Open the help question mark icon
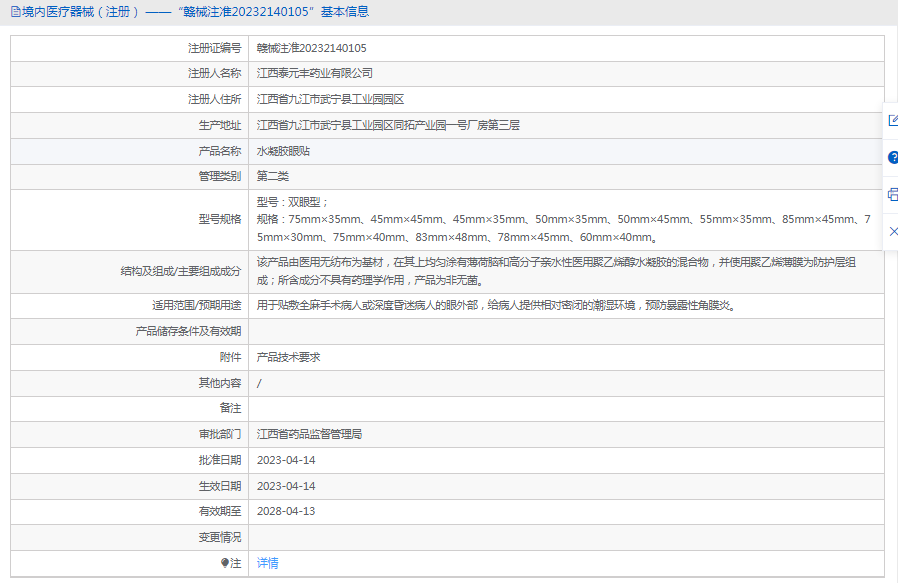Image resolution: width=898 pixels, height=583 pixels. tap(892, 158)
